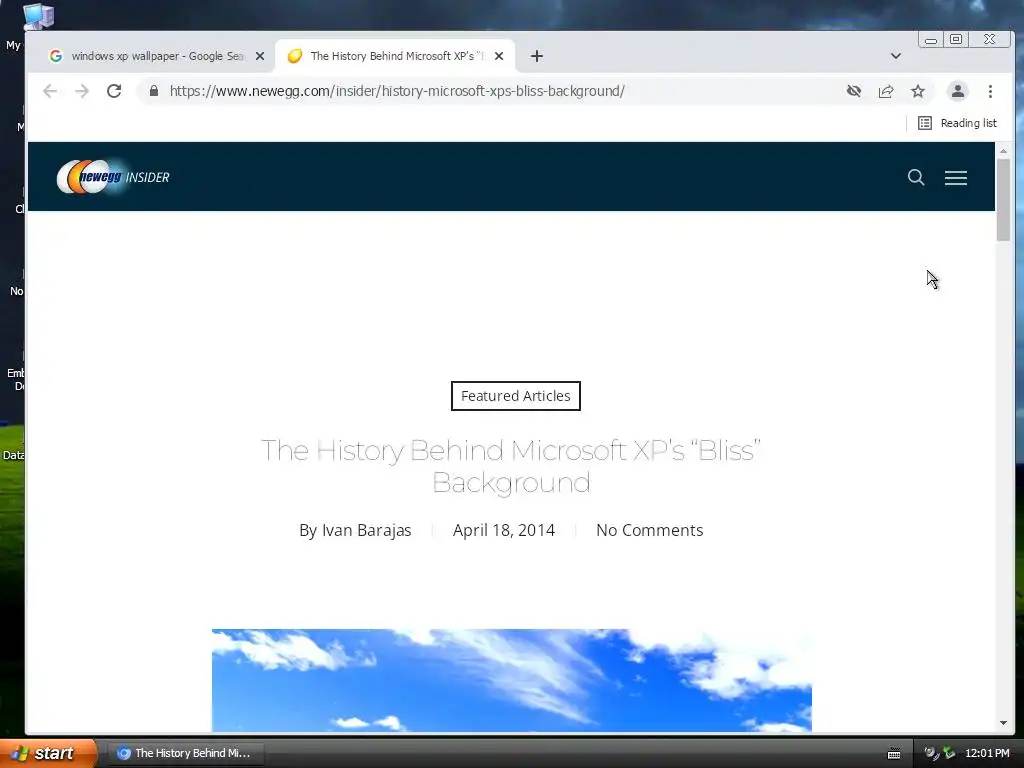
Task: Select the Chrome taskbar button
Action: coord(185,753)
